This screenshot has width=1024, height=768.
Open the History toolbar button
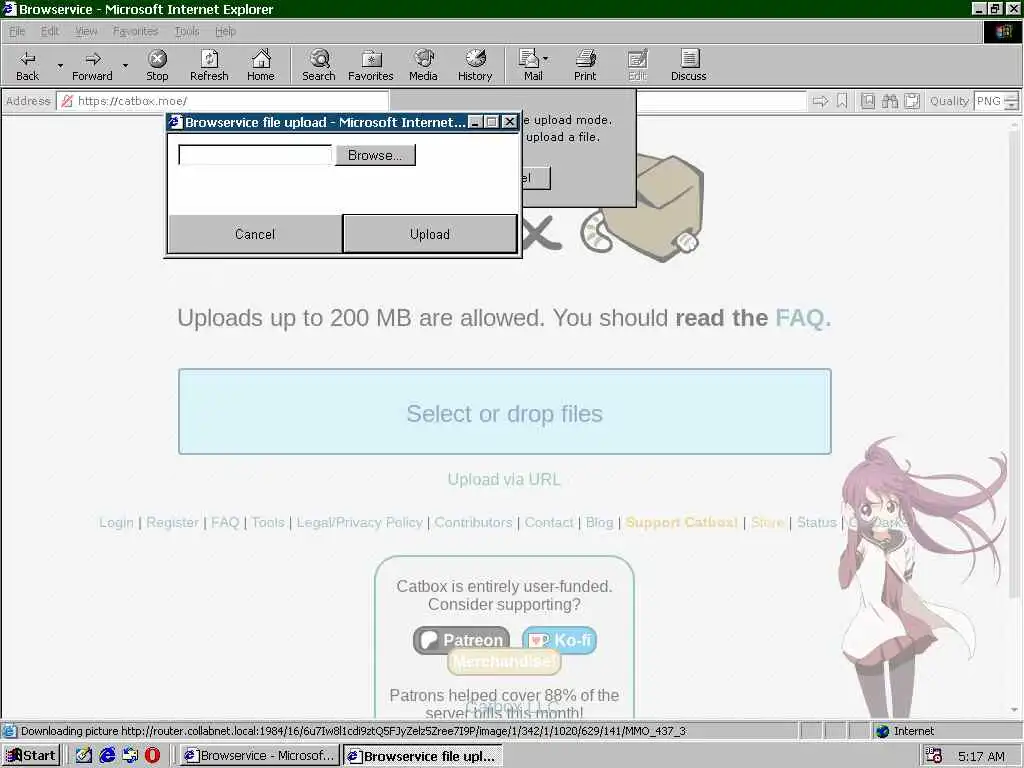475,65
